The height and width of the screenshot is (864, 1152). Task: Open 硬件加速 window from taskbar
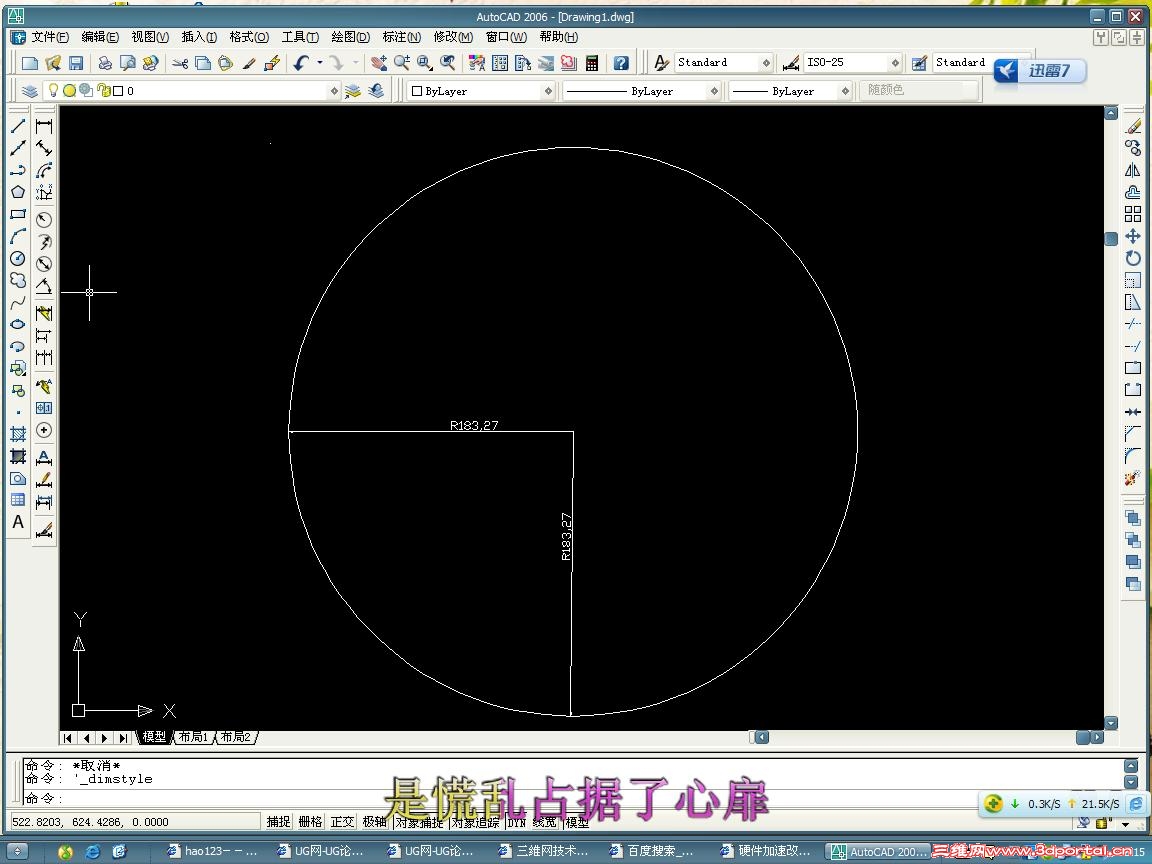764,851
